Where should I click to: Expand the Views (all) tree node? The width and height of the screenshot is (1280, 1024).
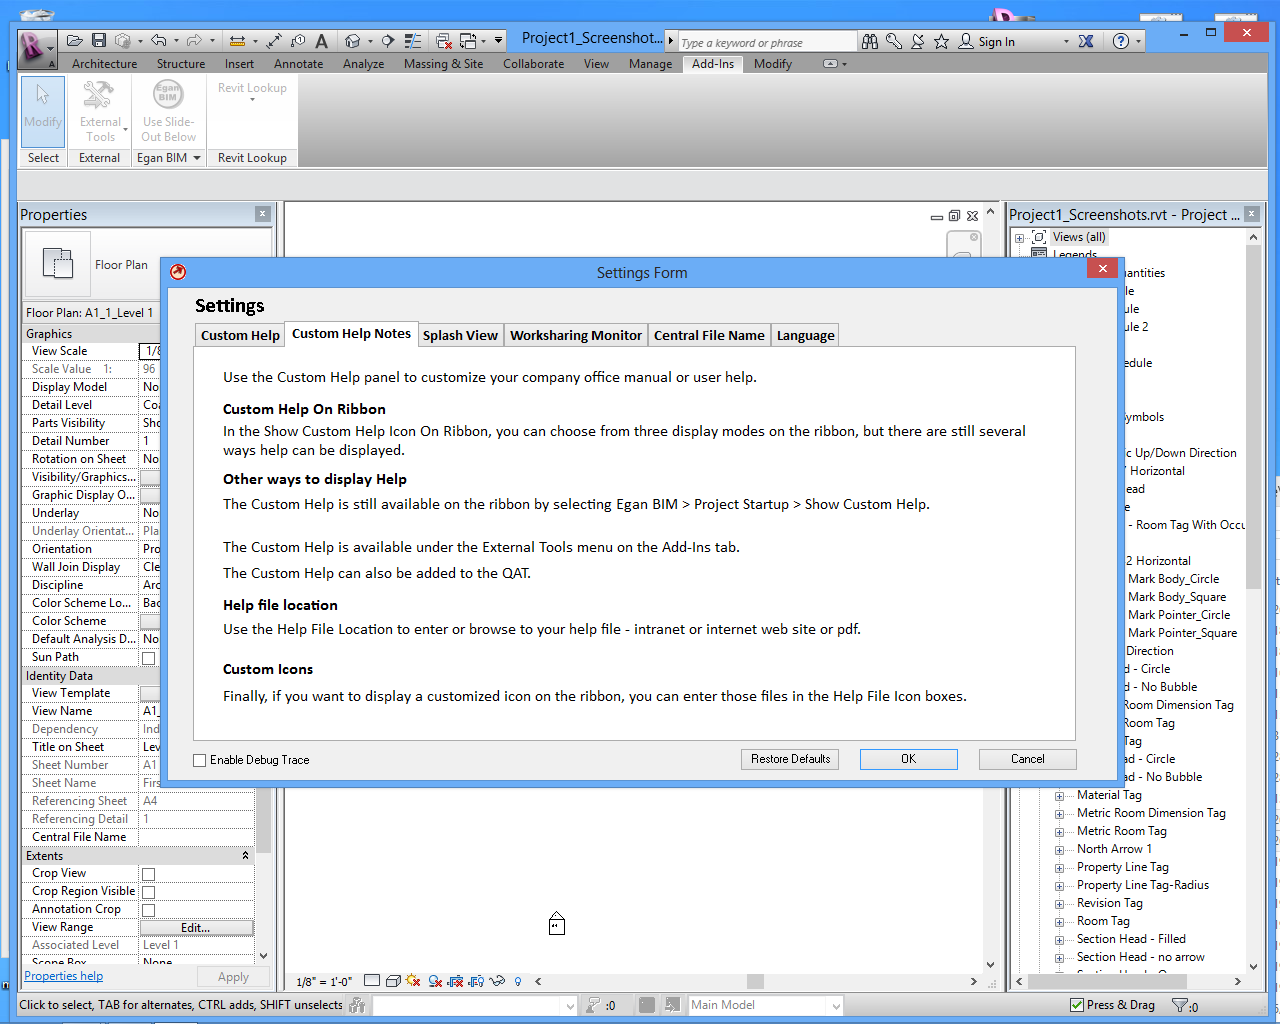pyautogui.click(x=1019, y=238)
